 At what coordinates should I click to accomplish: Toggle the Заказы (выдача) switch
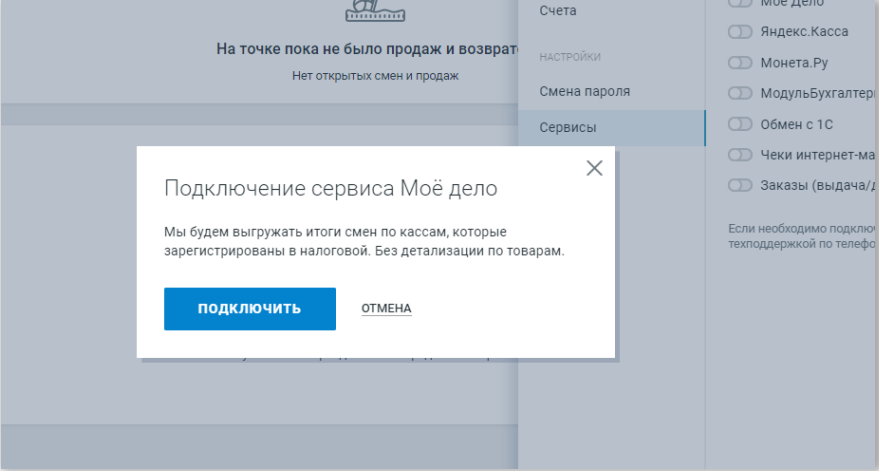pos(740,185)
